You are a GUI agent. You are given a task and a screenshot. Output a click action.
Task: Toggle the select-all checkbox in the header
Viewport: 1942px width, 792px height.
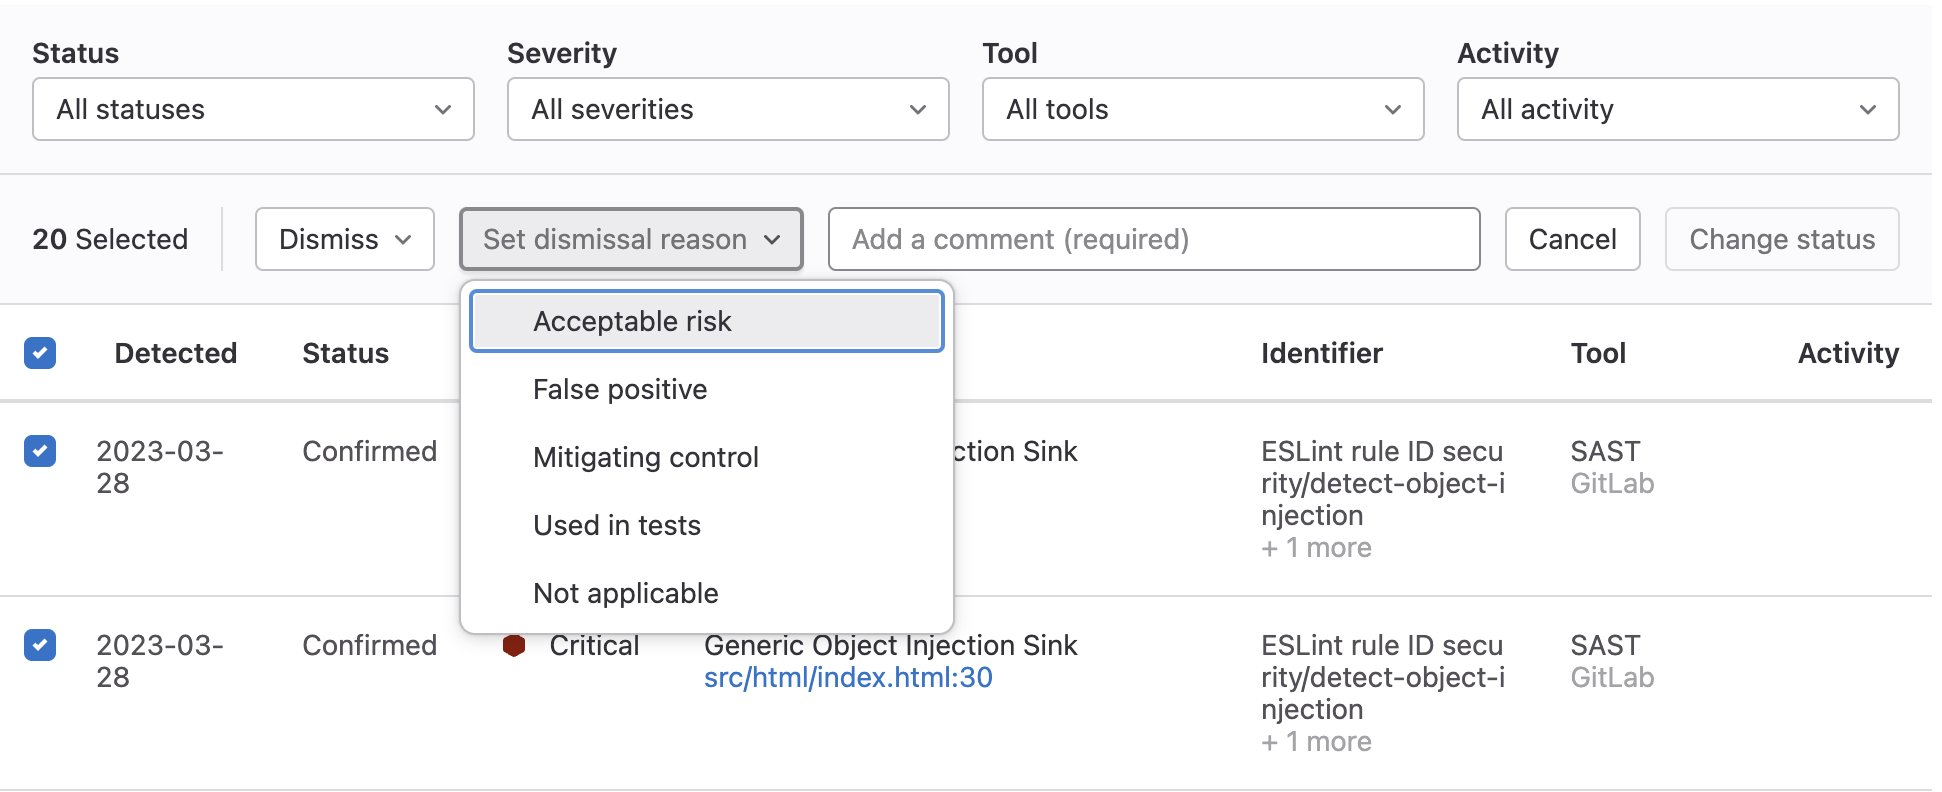click(40, 353)
